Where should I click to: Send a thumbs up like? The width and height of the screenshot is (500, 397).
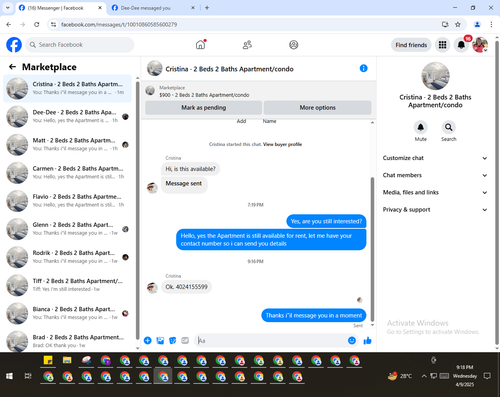367,340
